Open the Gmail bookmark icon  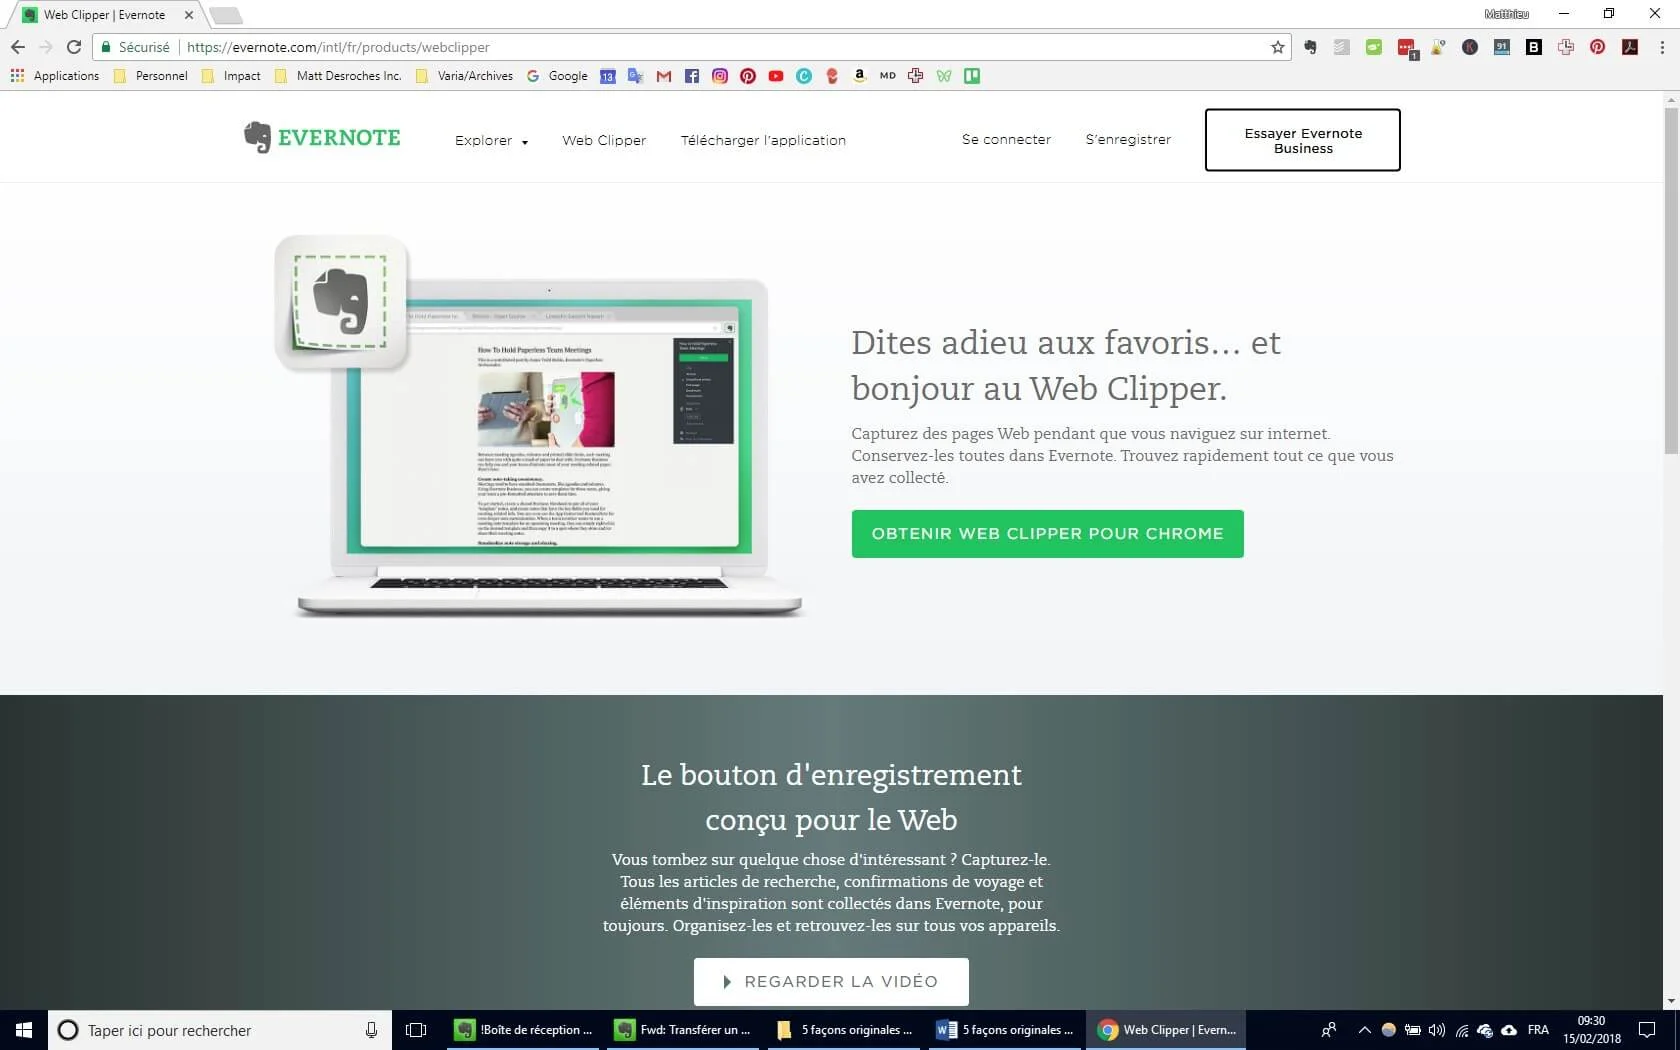pyautogui.click(x=664, y=76)
